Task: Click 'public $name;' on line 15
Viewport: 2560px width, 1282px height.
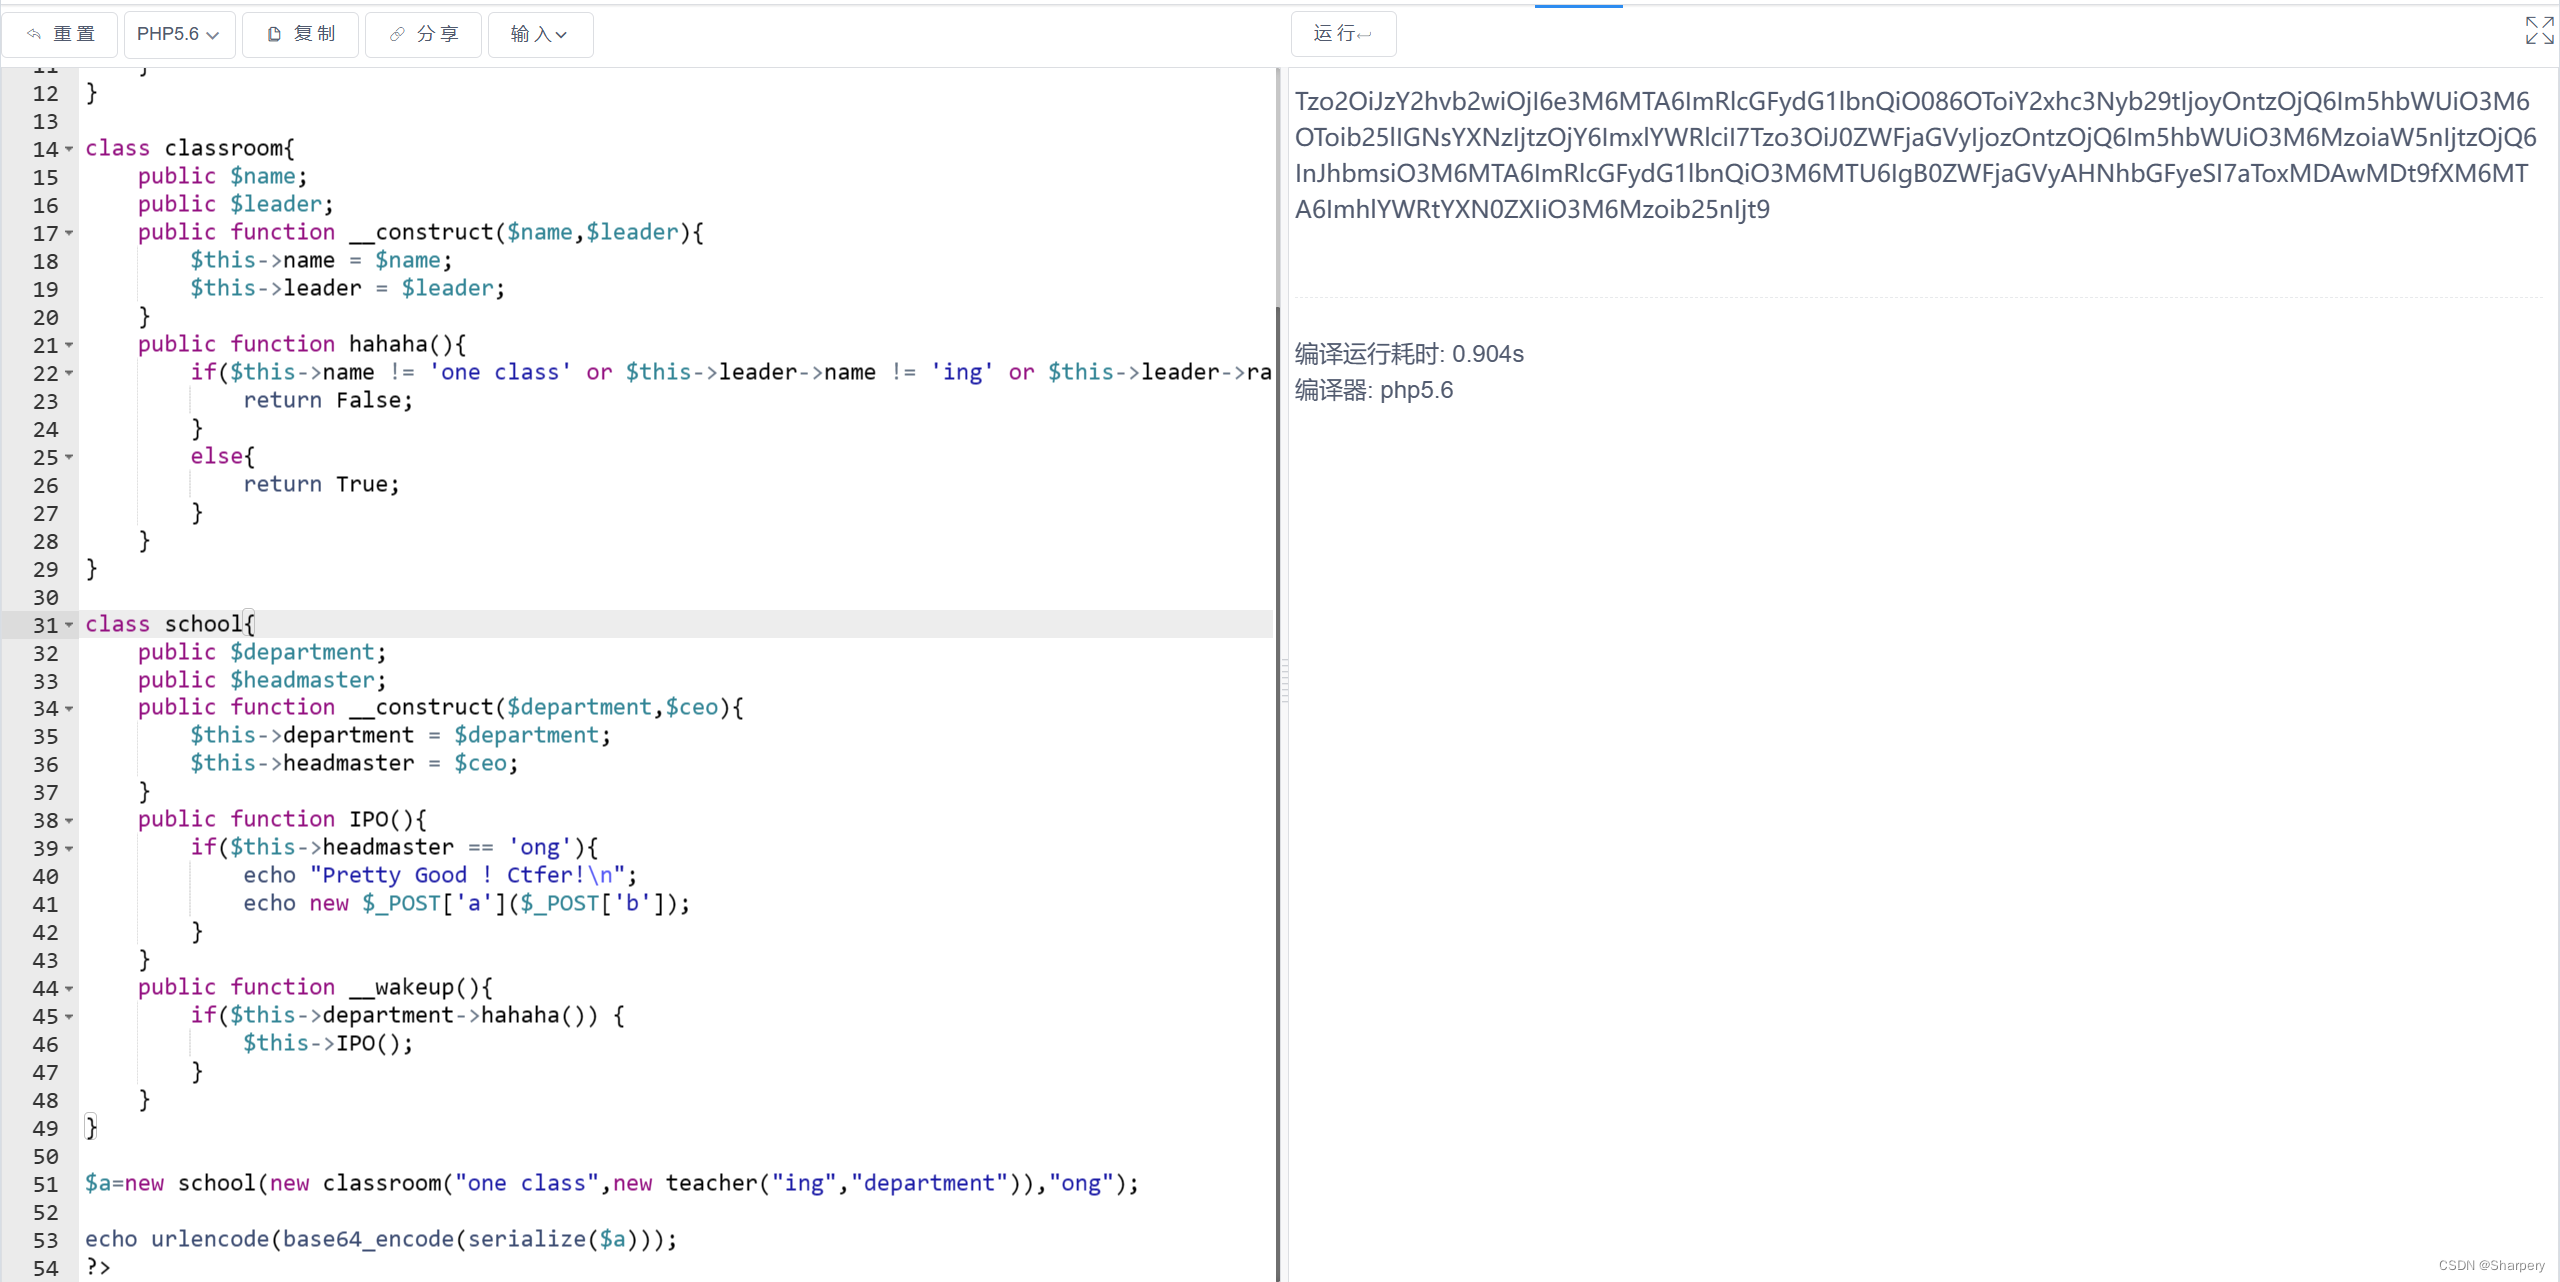Action: coord(222,176)
